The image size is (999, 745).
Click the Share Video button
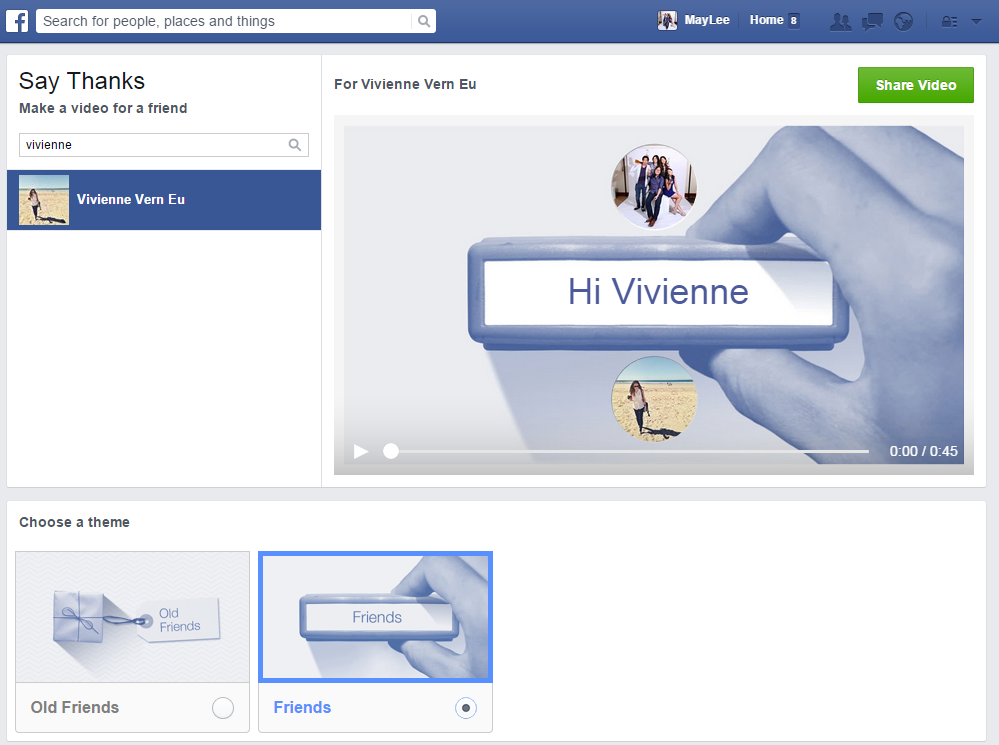(915, 85)
